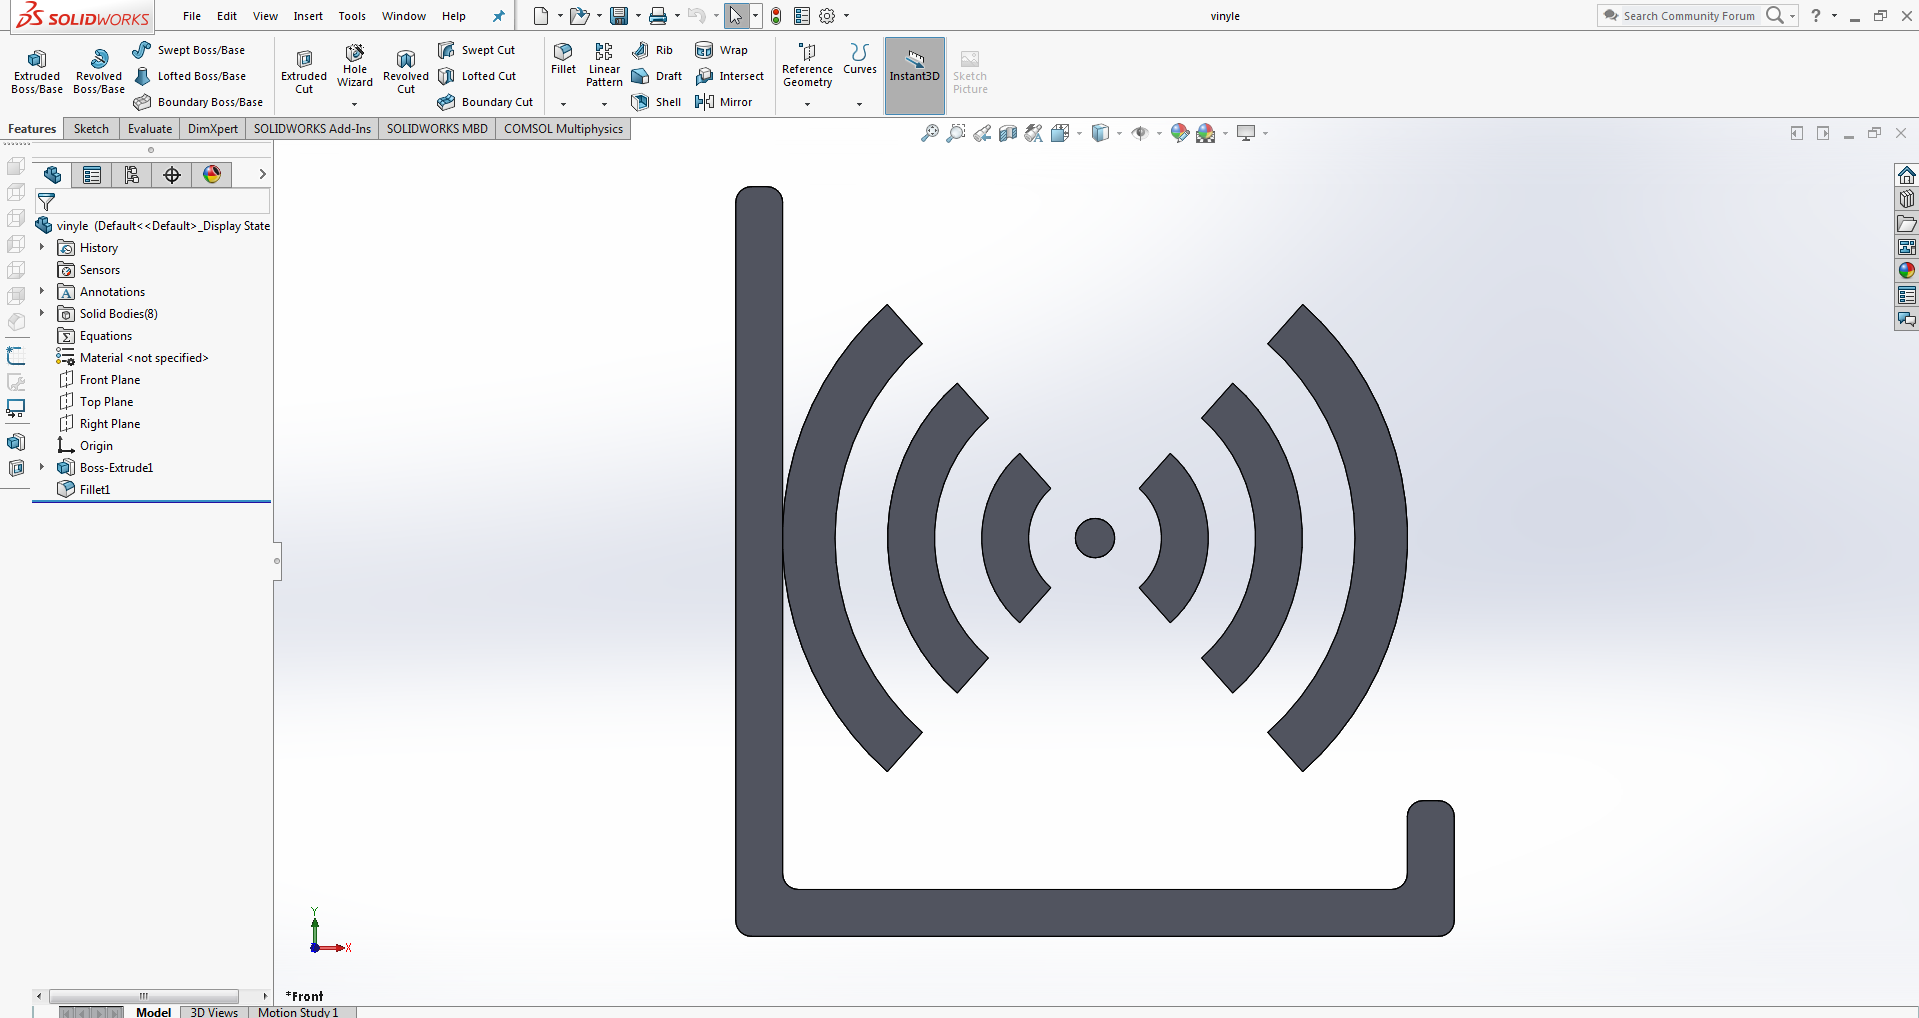The width and height of the screenshot is (1919, 1018).
Task: Select the Lofted Cut tool
Action: (477, 76)
